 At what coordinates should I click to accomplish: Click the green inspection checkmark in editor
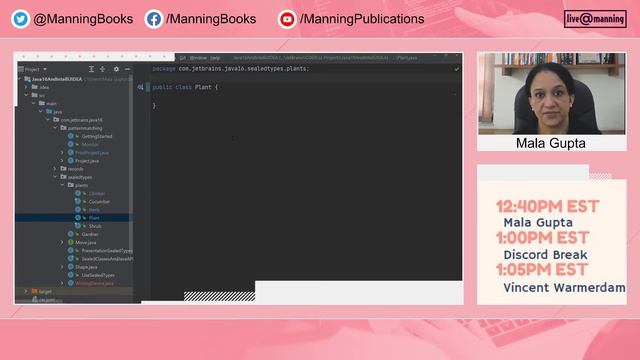click(x=457, y=69)
